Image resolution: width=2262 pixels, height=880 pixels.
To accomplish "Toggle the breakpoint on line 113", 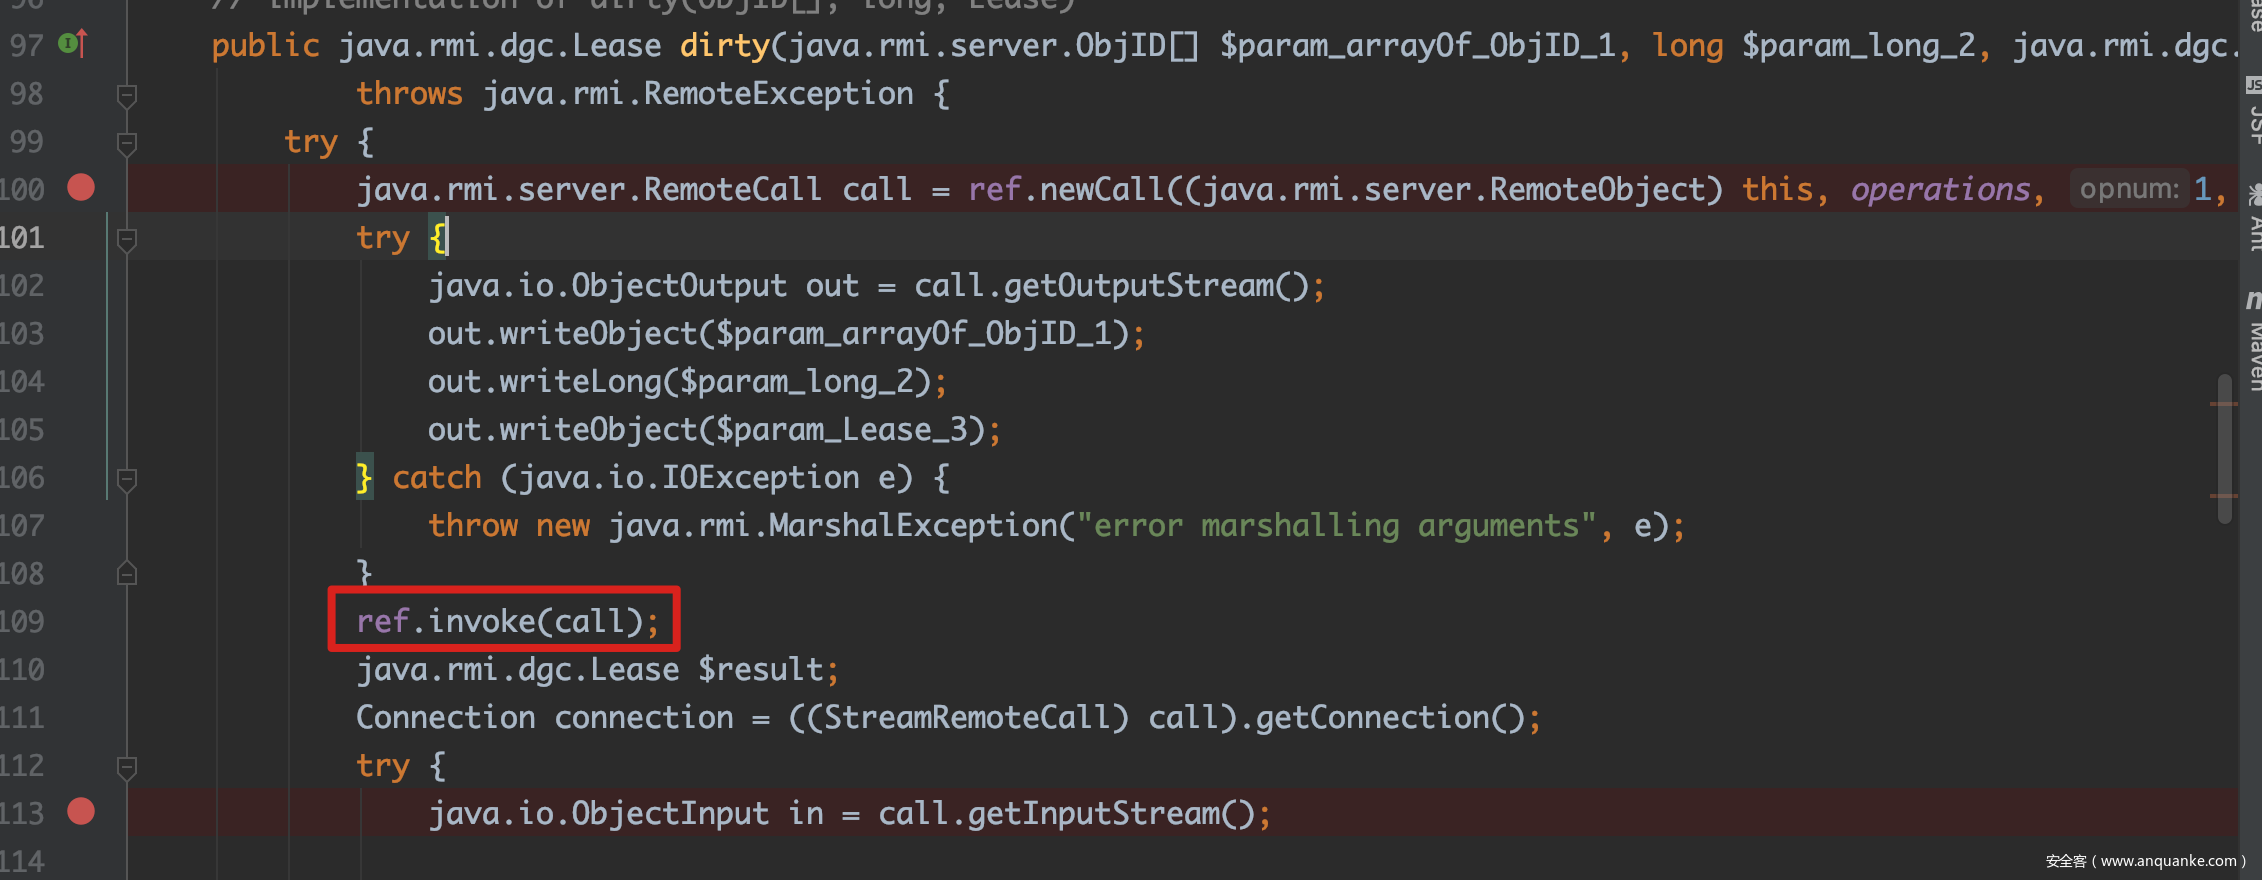I will coord(81,812).
